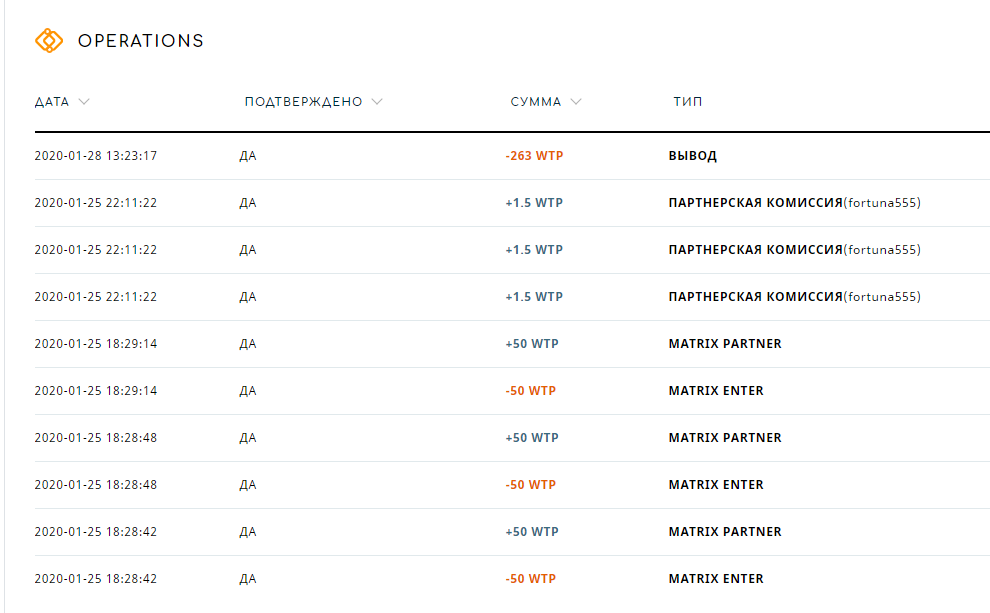Open the СУММА sort chevron
This screenshot has width=990, height=613.
pos(576,102)
